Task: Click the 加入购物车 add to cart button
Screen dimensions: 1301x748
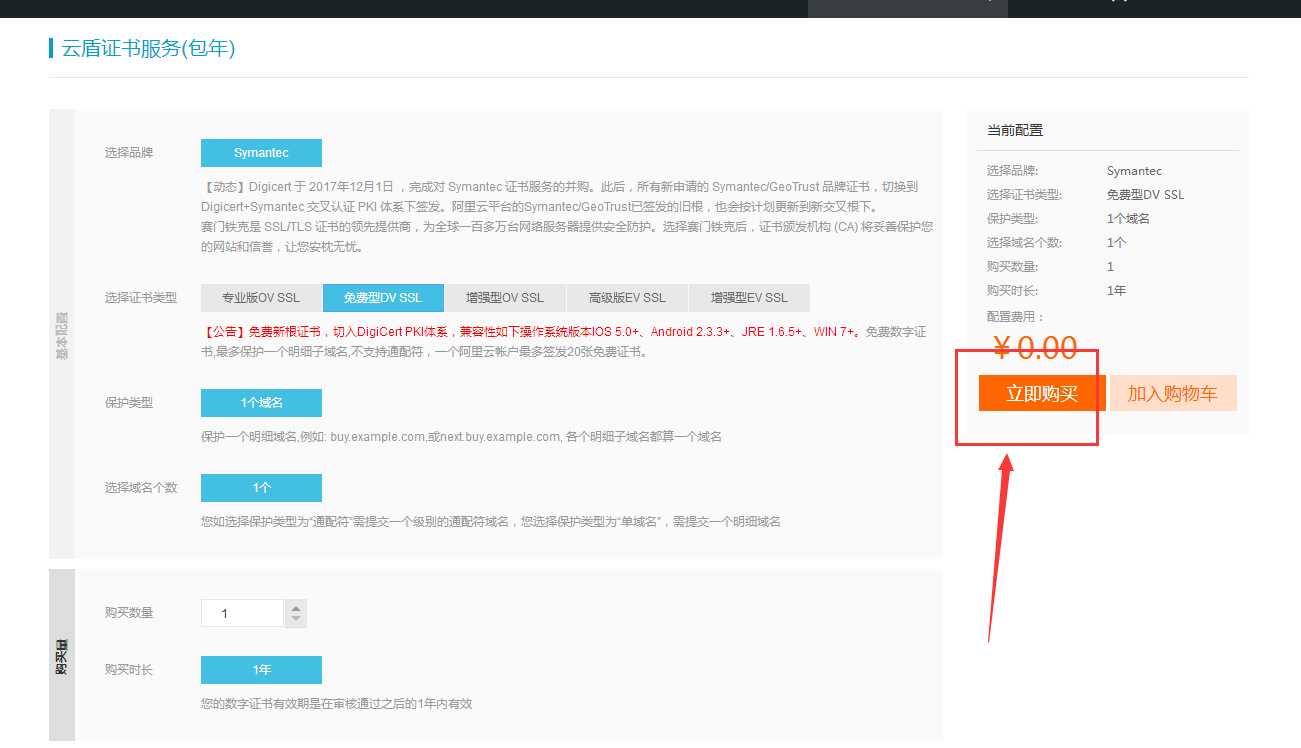Action: coord(1173,393)
